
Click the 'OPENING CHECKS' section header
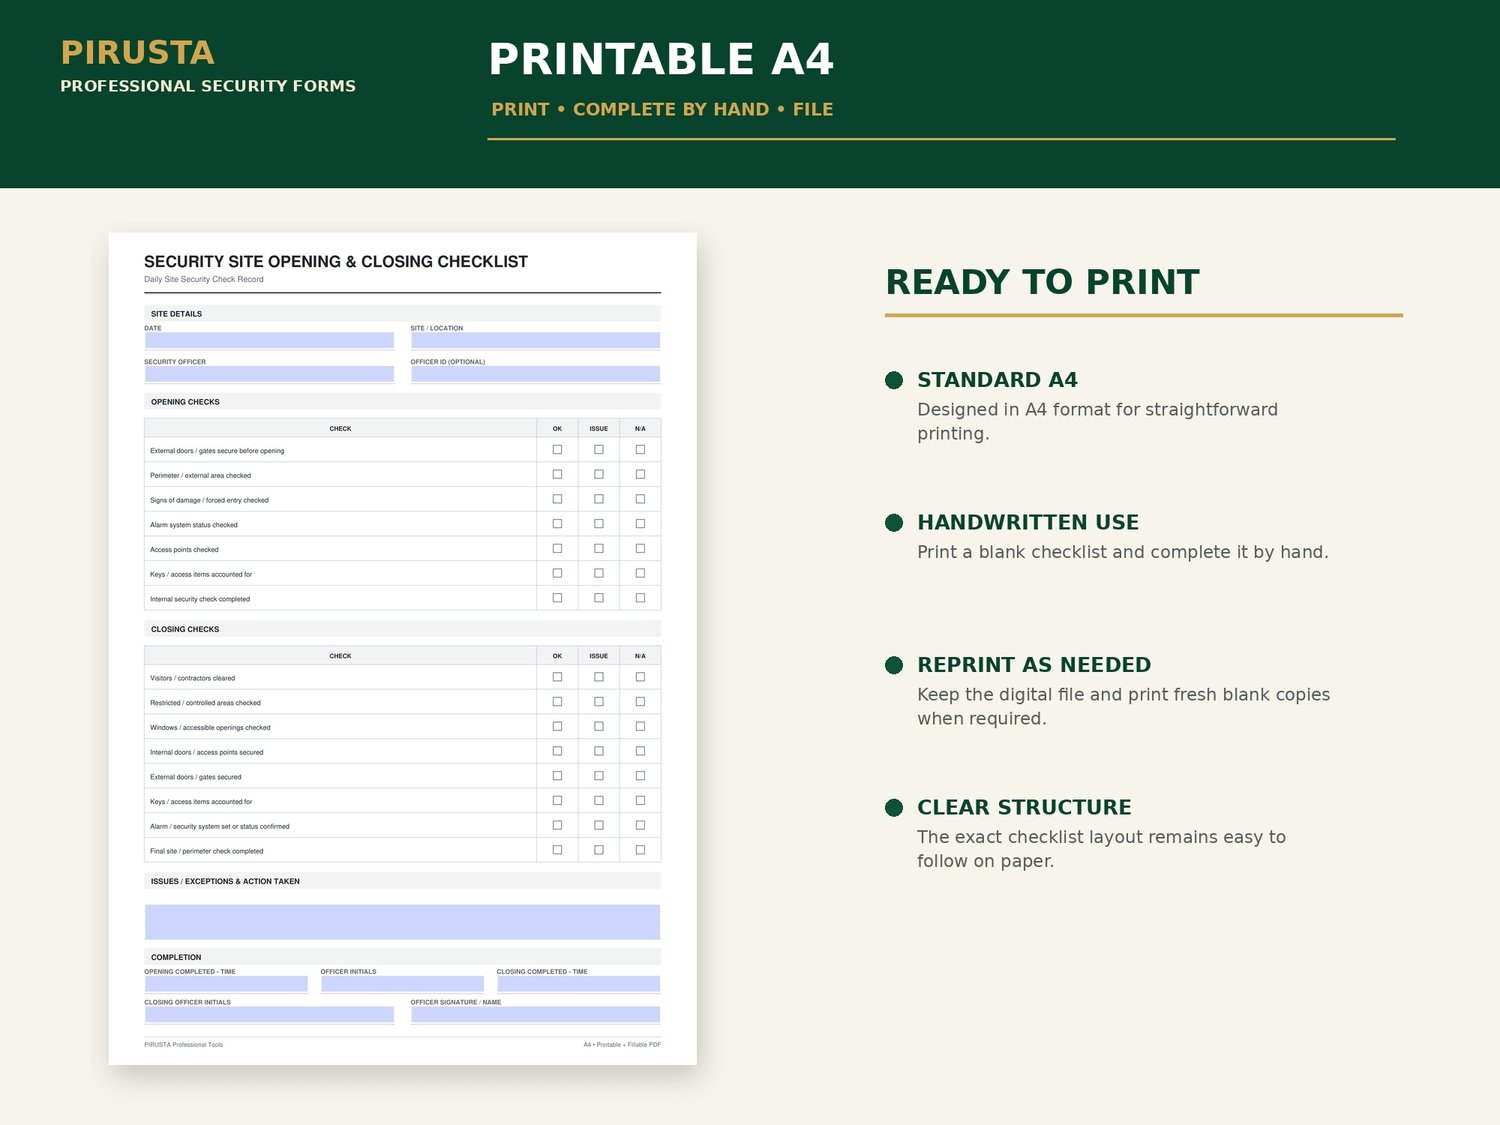pyautogui.click(x=185, y=402)
